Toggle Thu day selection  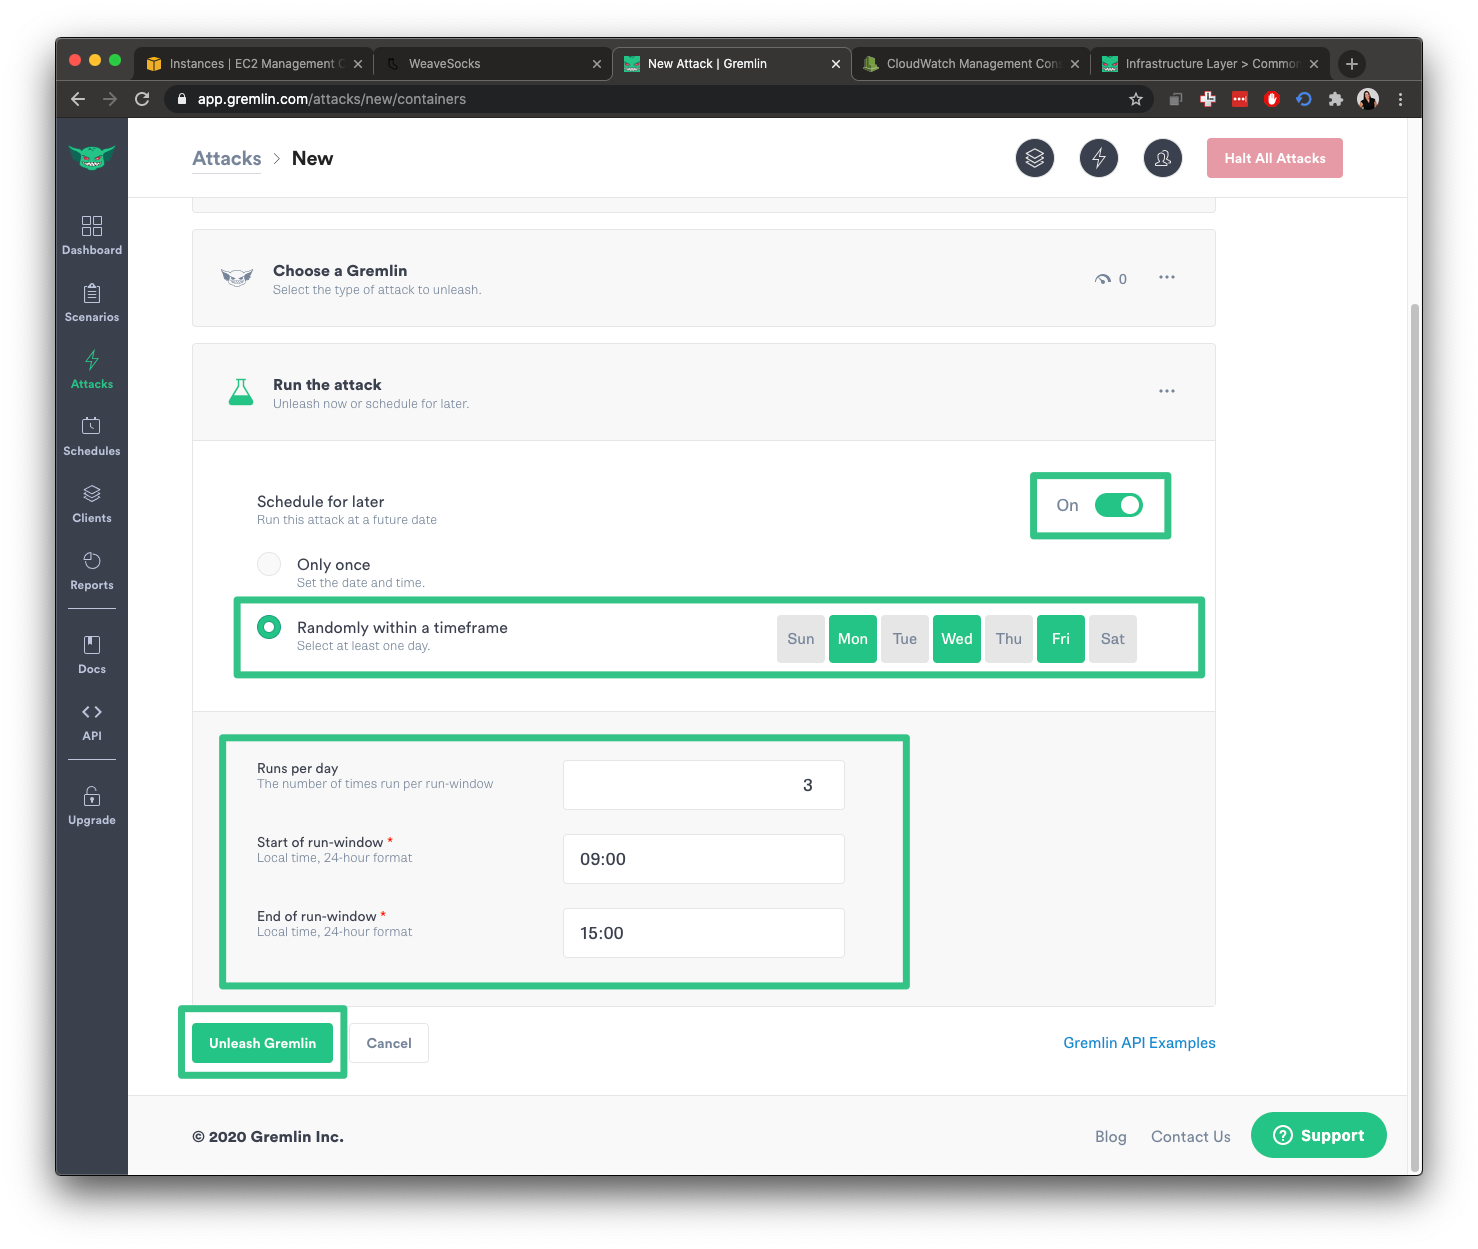(1009, 639)
